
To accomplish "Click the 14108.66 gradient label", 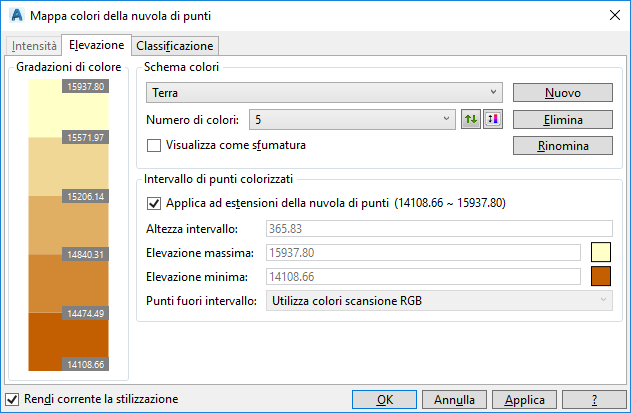I will coord(85,364).
